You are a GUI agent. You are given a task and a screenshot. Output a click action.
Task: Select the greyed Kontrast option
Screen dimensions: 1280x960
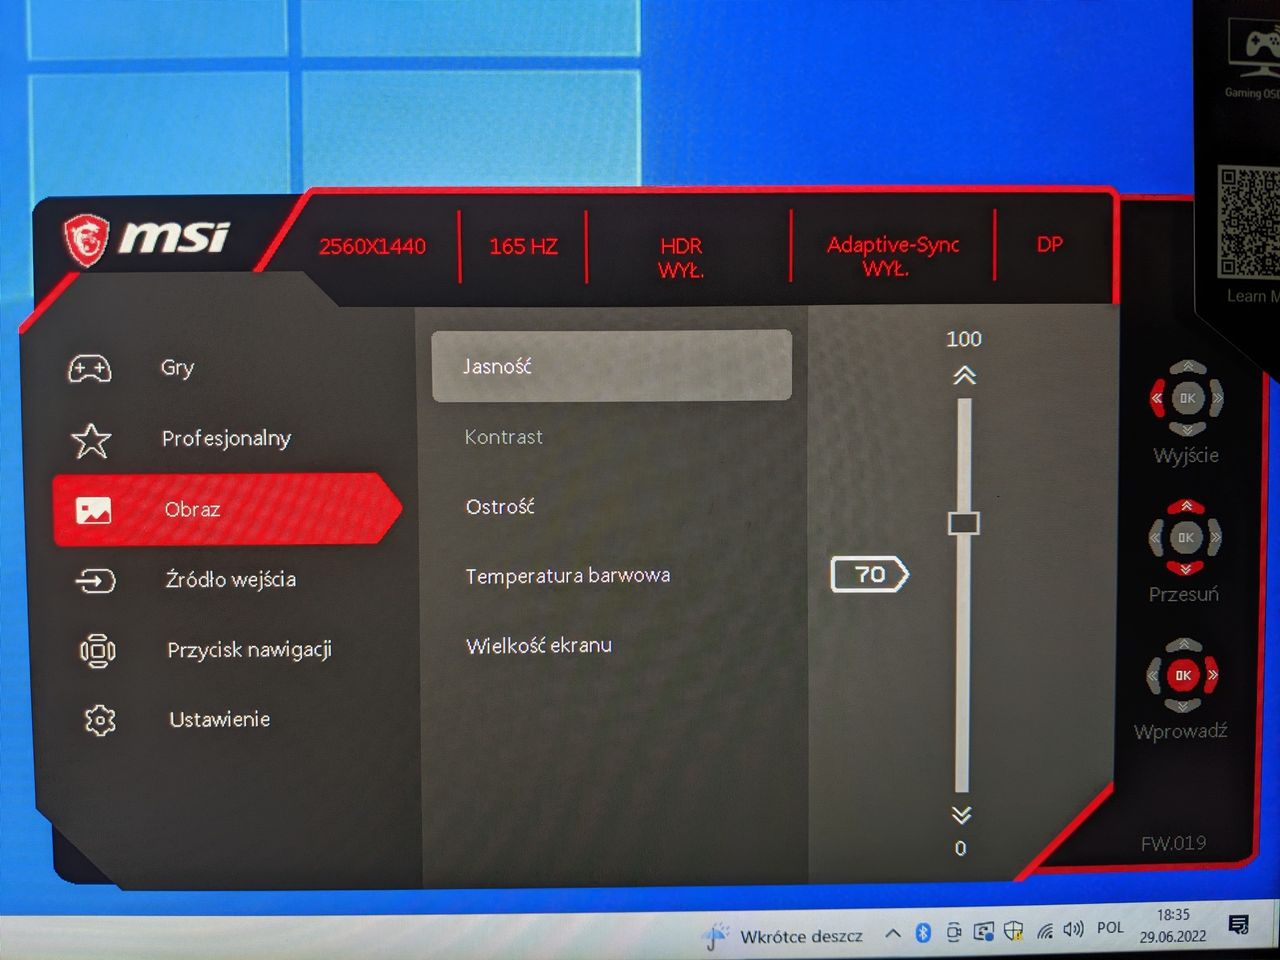pyautogui.click(x=503, y=437)
